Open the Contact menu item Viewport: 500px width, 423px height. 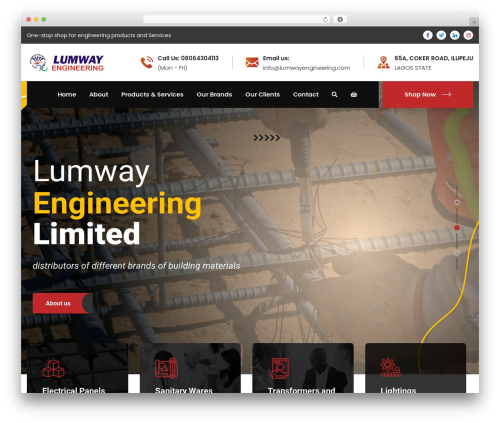(x=306, y=95)
